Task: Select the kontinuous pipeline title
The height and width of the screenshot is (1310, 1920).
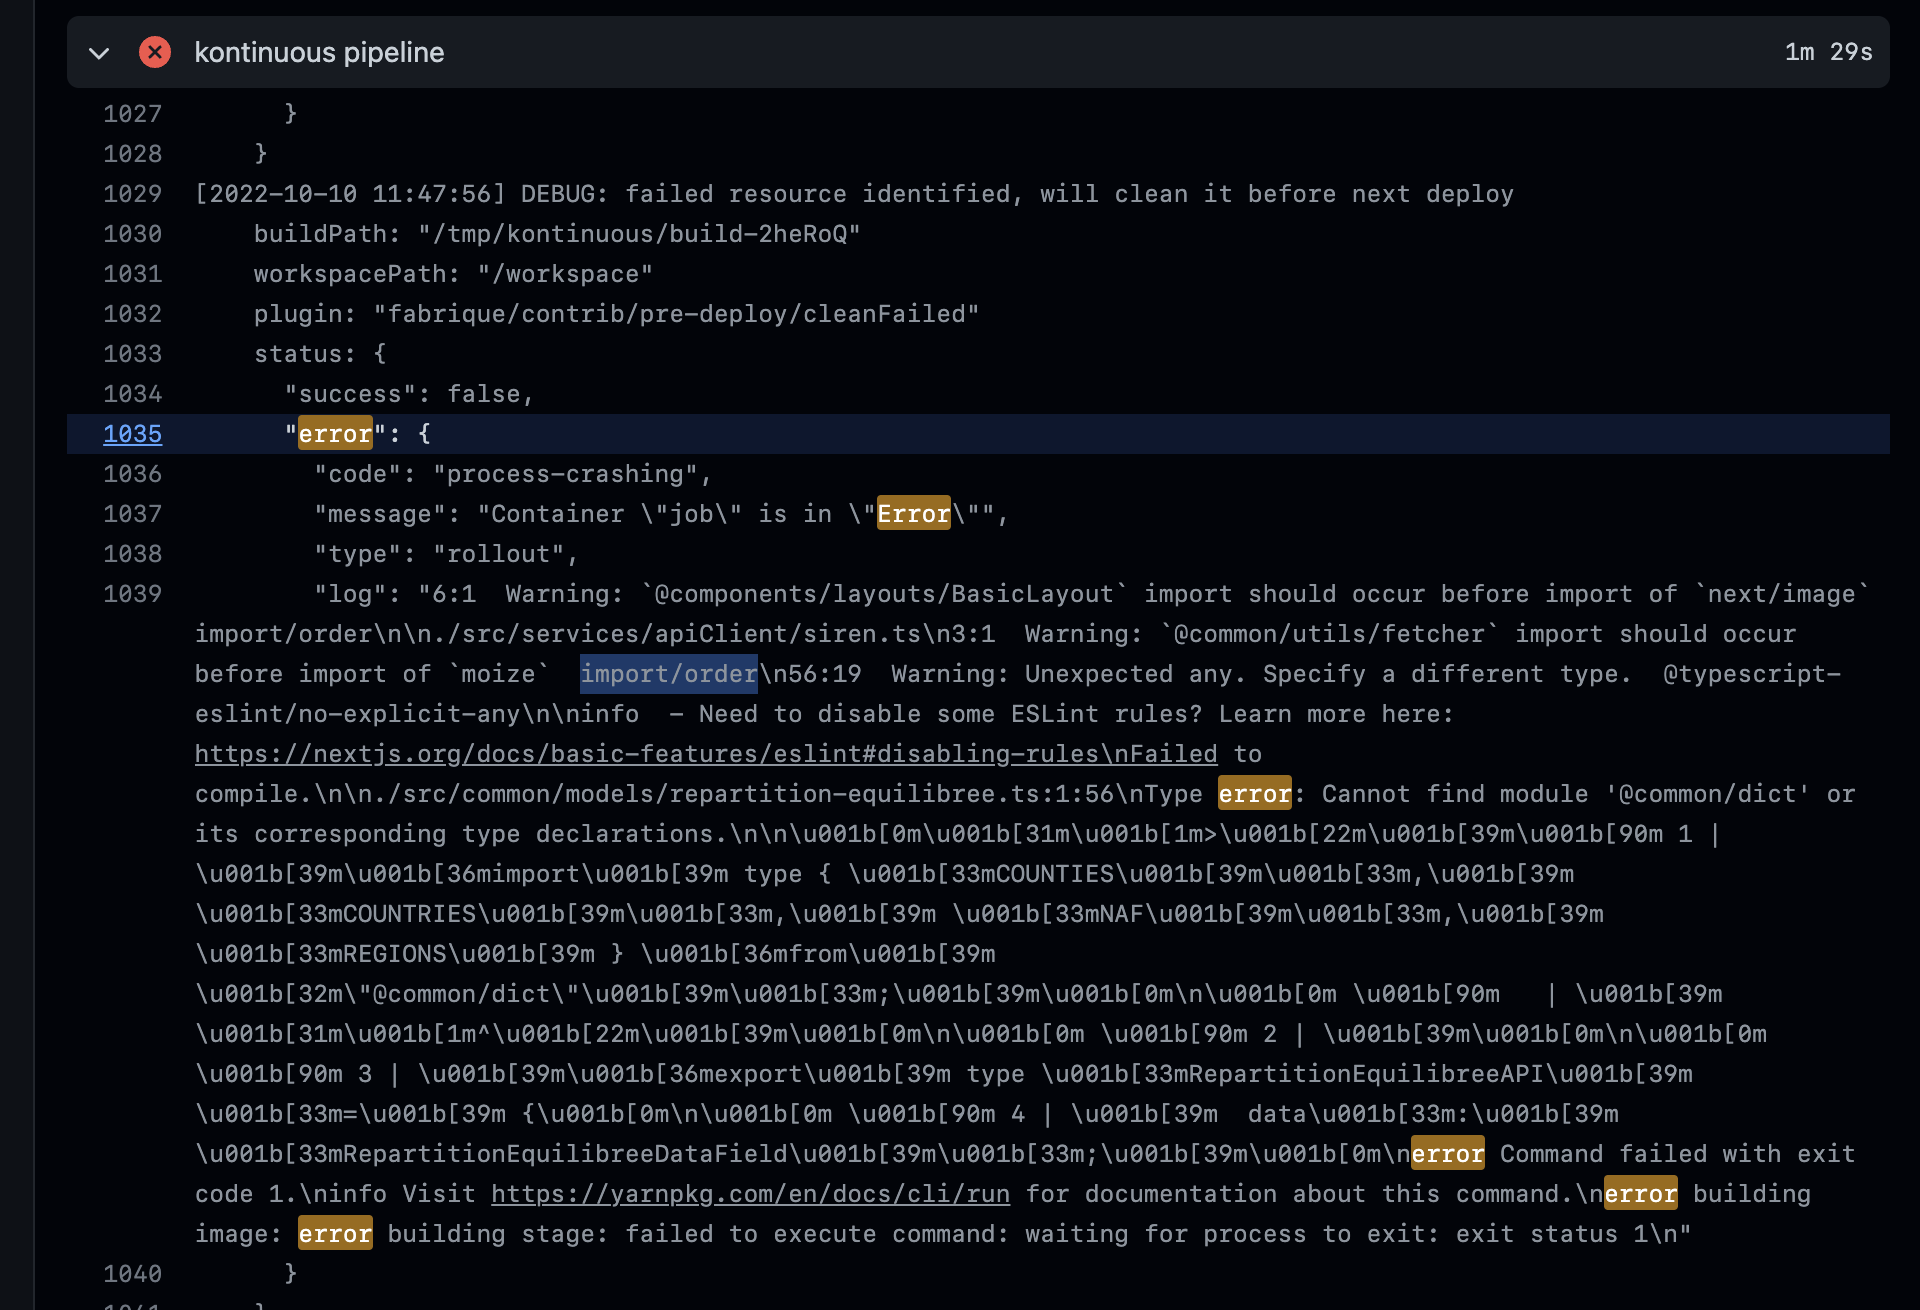Action: 320,52
